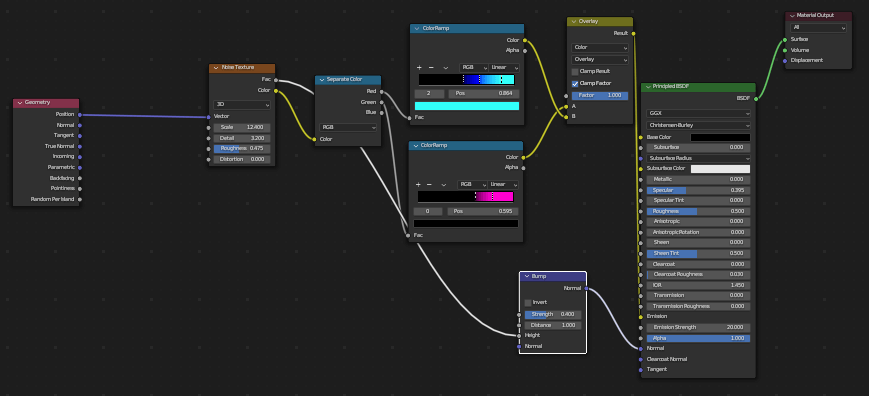
Task: Click the Detail field on Noise Texture
Action: 242,138
